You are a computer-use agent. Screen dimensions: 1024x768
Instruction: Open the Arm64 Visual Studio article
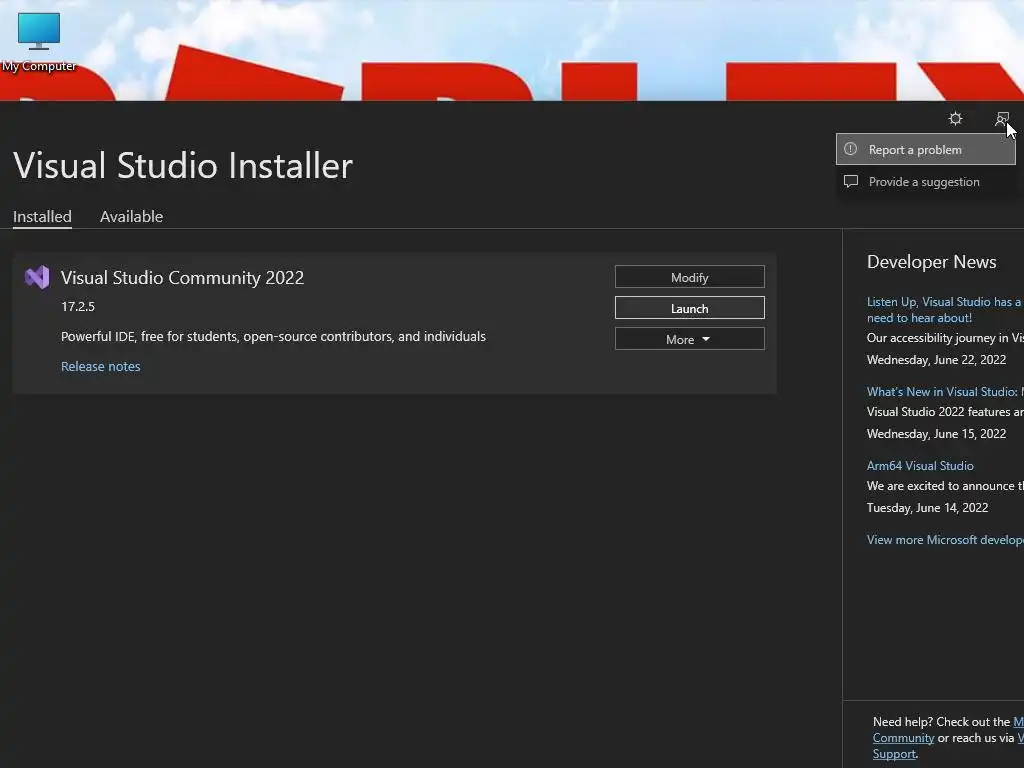pyautogui.click(x=920, y=466)
